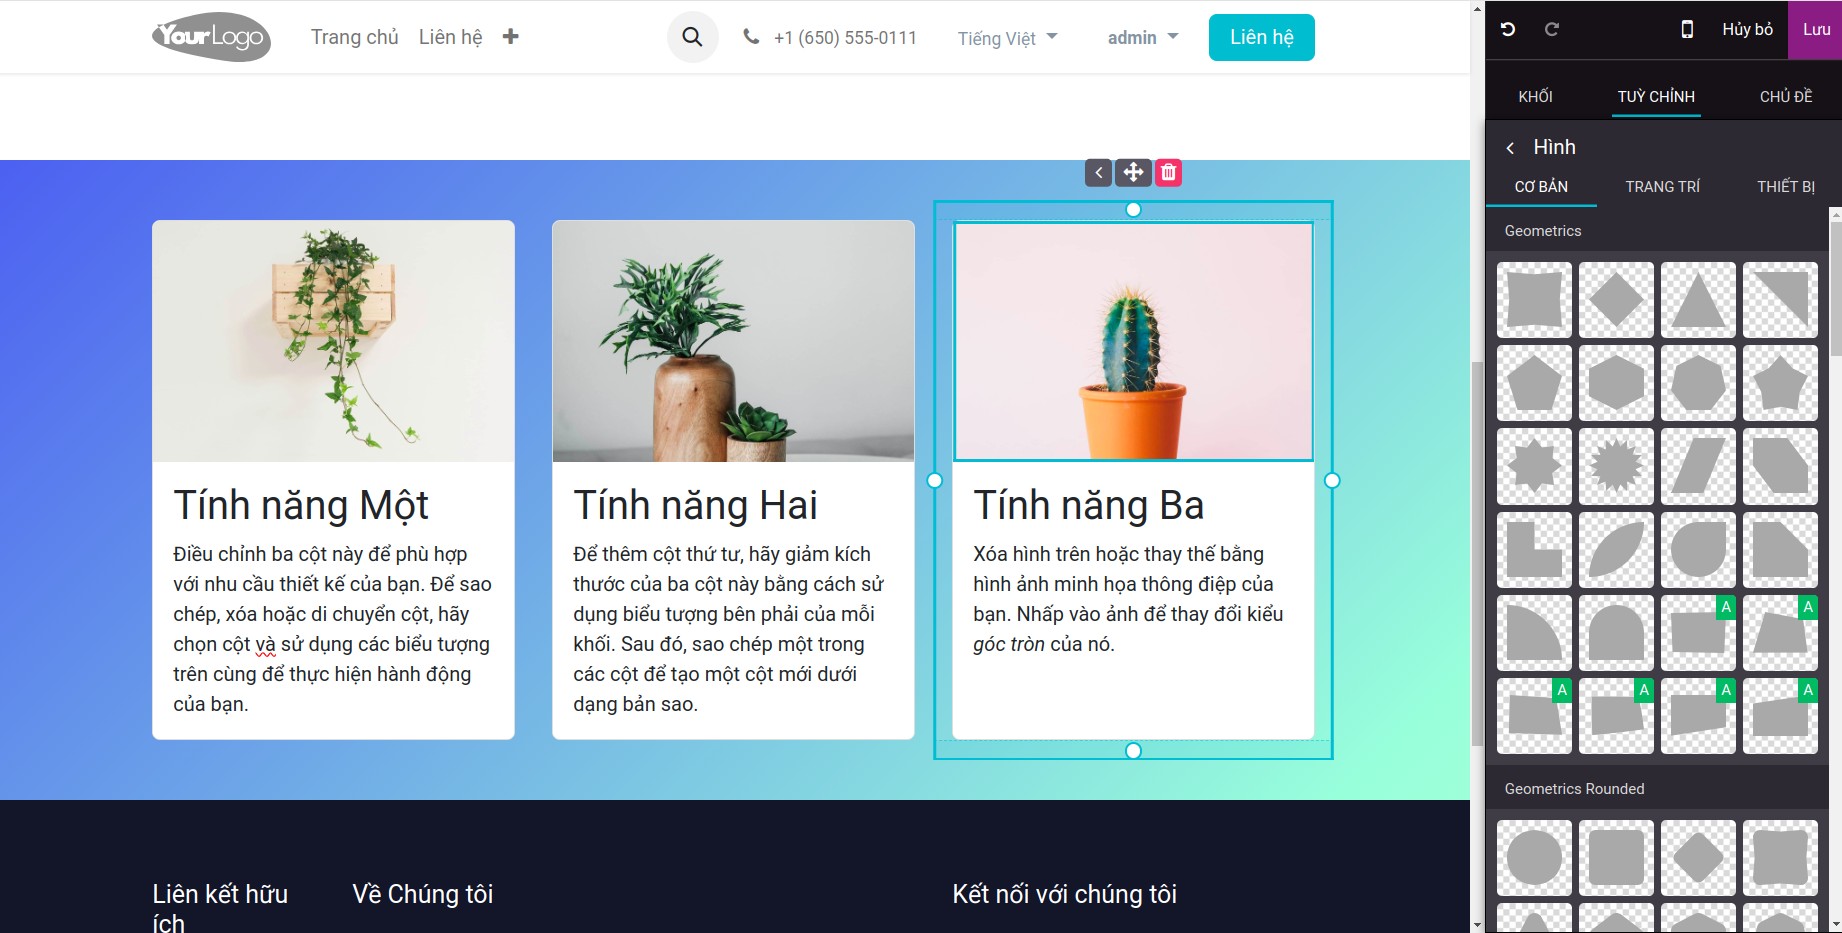Select the curved five-point star shape
1842x933 pixels.
[x=1780, y=383]
